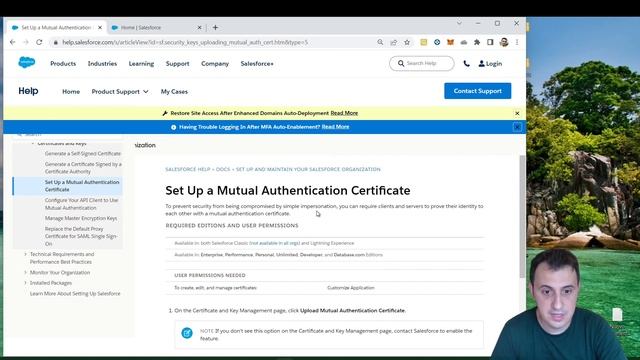Click the phone icon in Salesforce header
Screen dimensions: 640x360
[x=466, y=64]
